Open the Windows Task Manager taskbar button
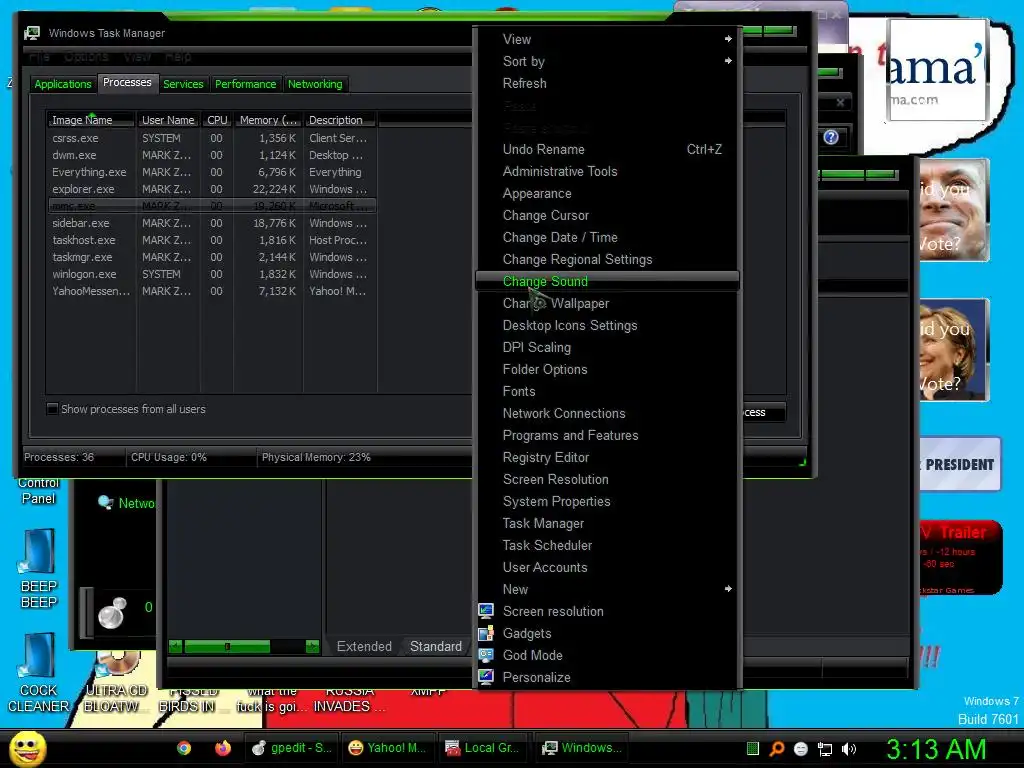 coord(579,748)
